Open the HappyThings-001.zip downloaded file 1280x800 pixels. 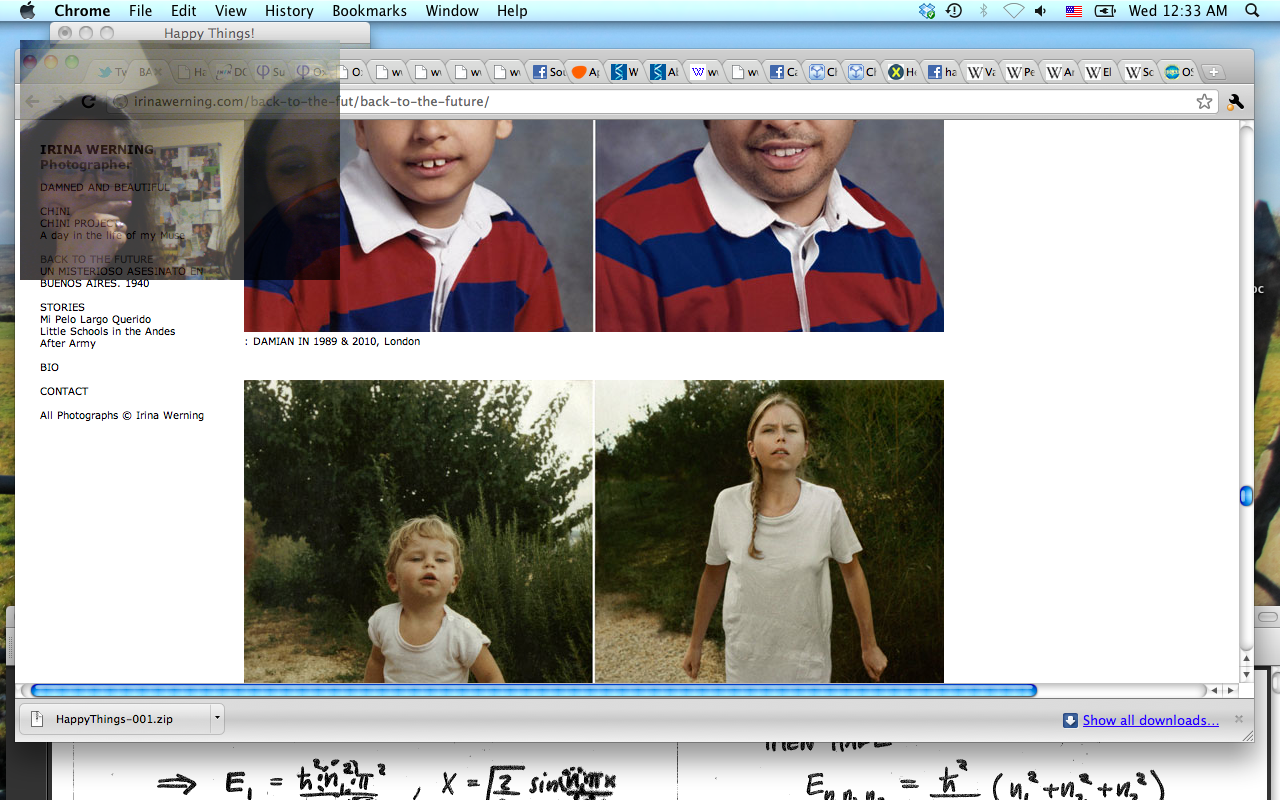click(113, 719)
